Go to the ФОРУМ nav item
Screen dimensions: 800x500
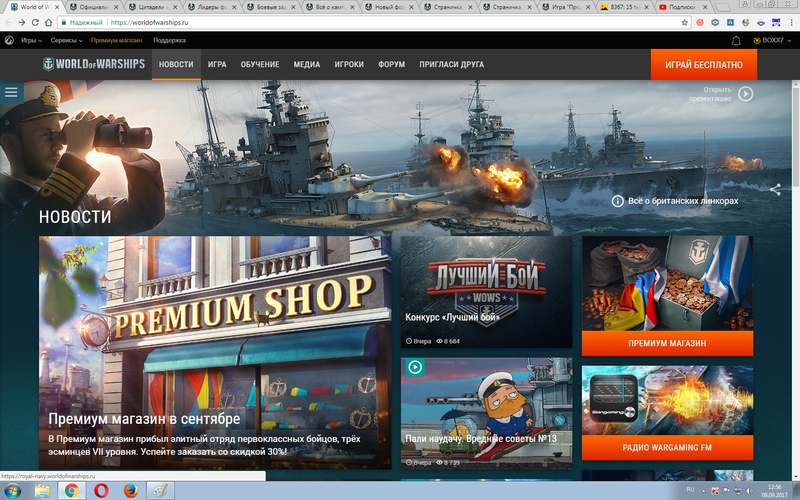point(391,64)
